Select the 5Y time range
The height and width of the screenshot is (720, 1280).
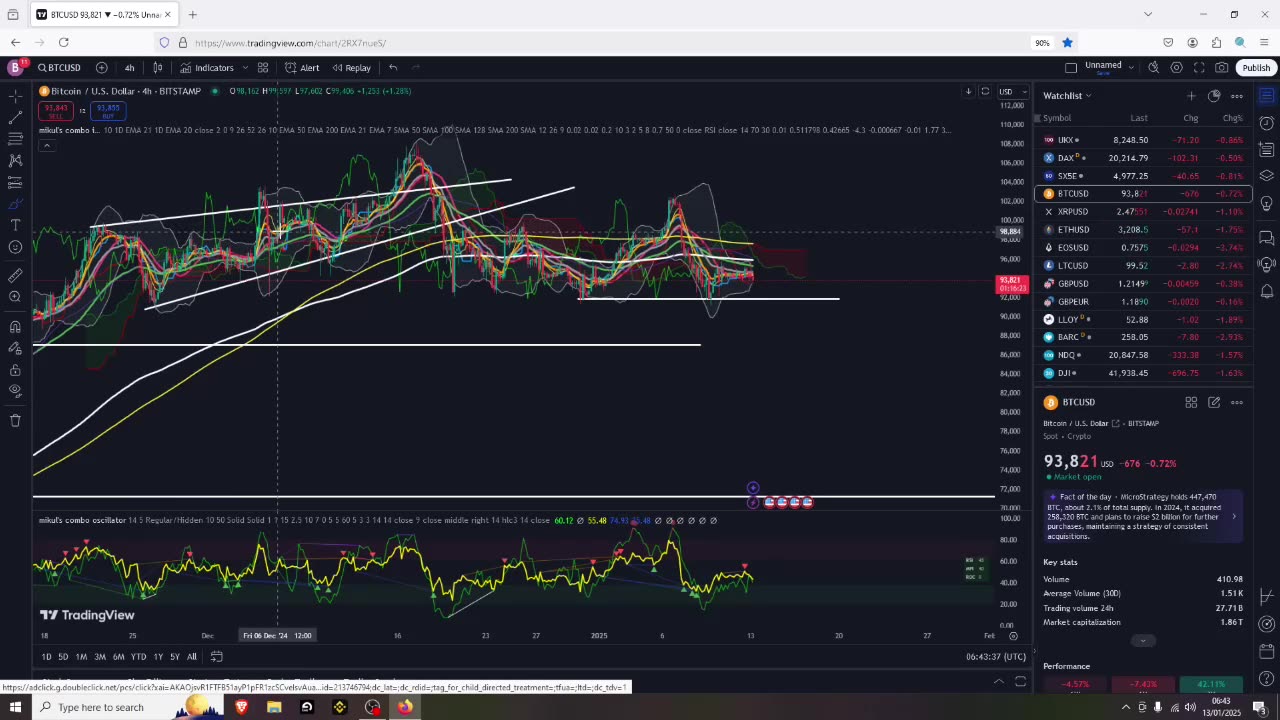point(174,657)
